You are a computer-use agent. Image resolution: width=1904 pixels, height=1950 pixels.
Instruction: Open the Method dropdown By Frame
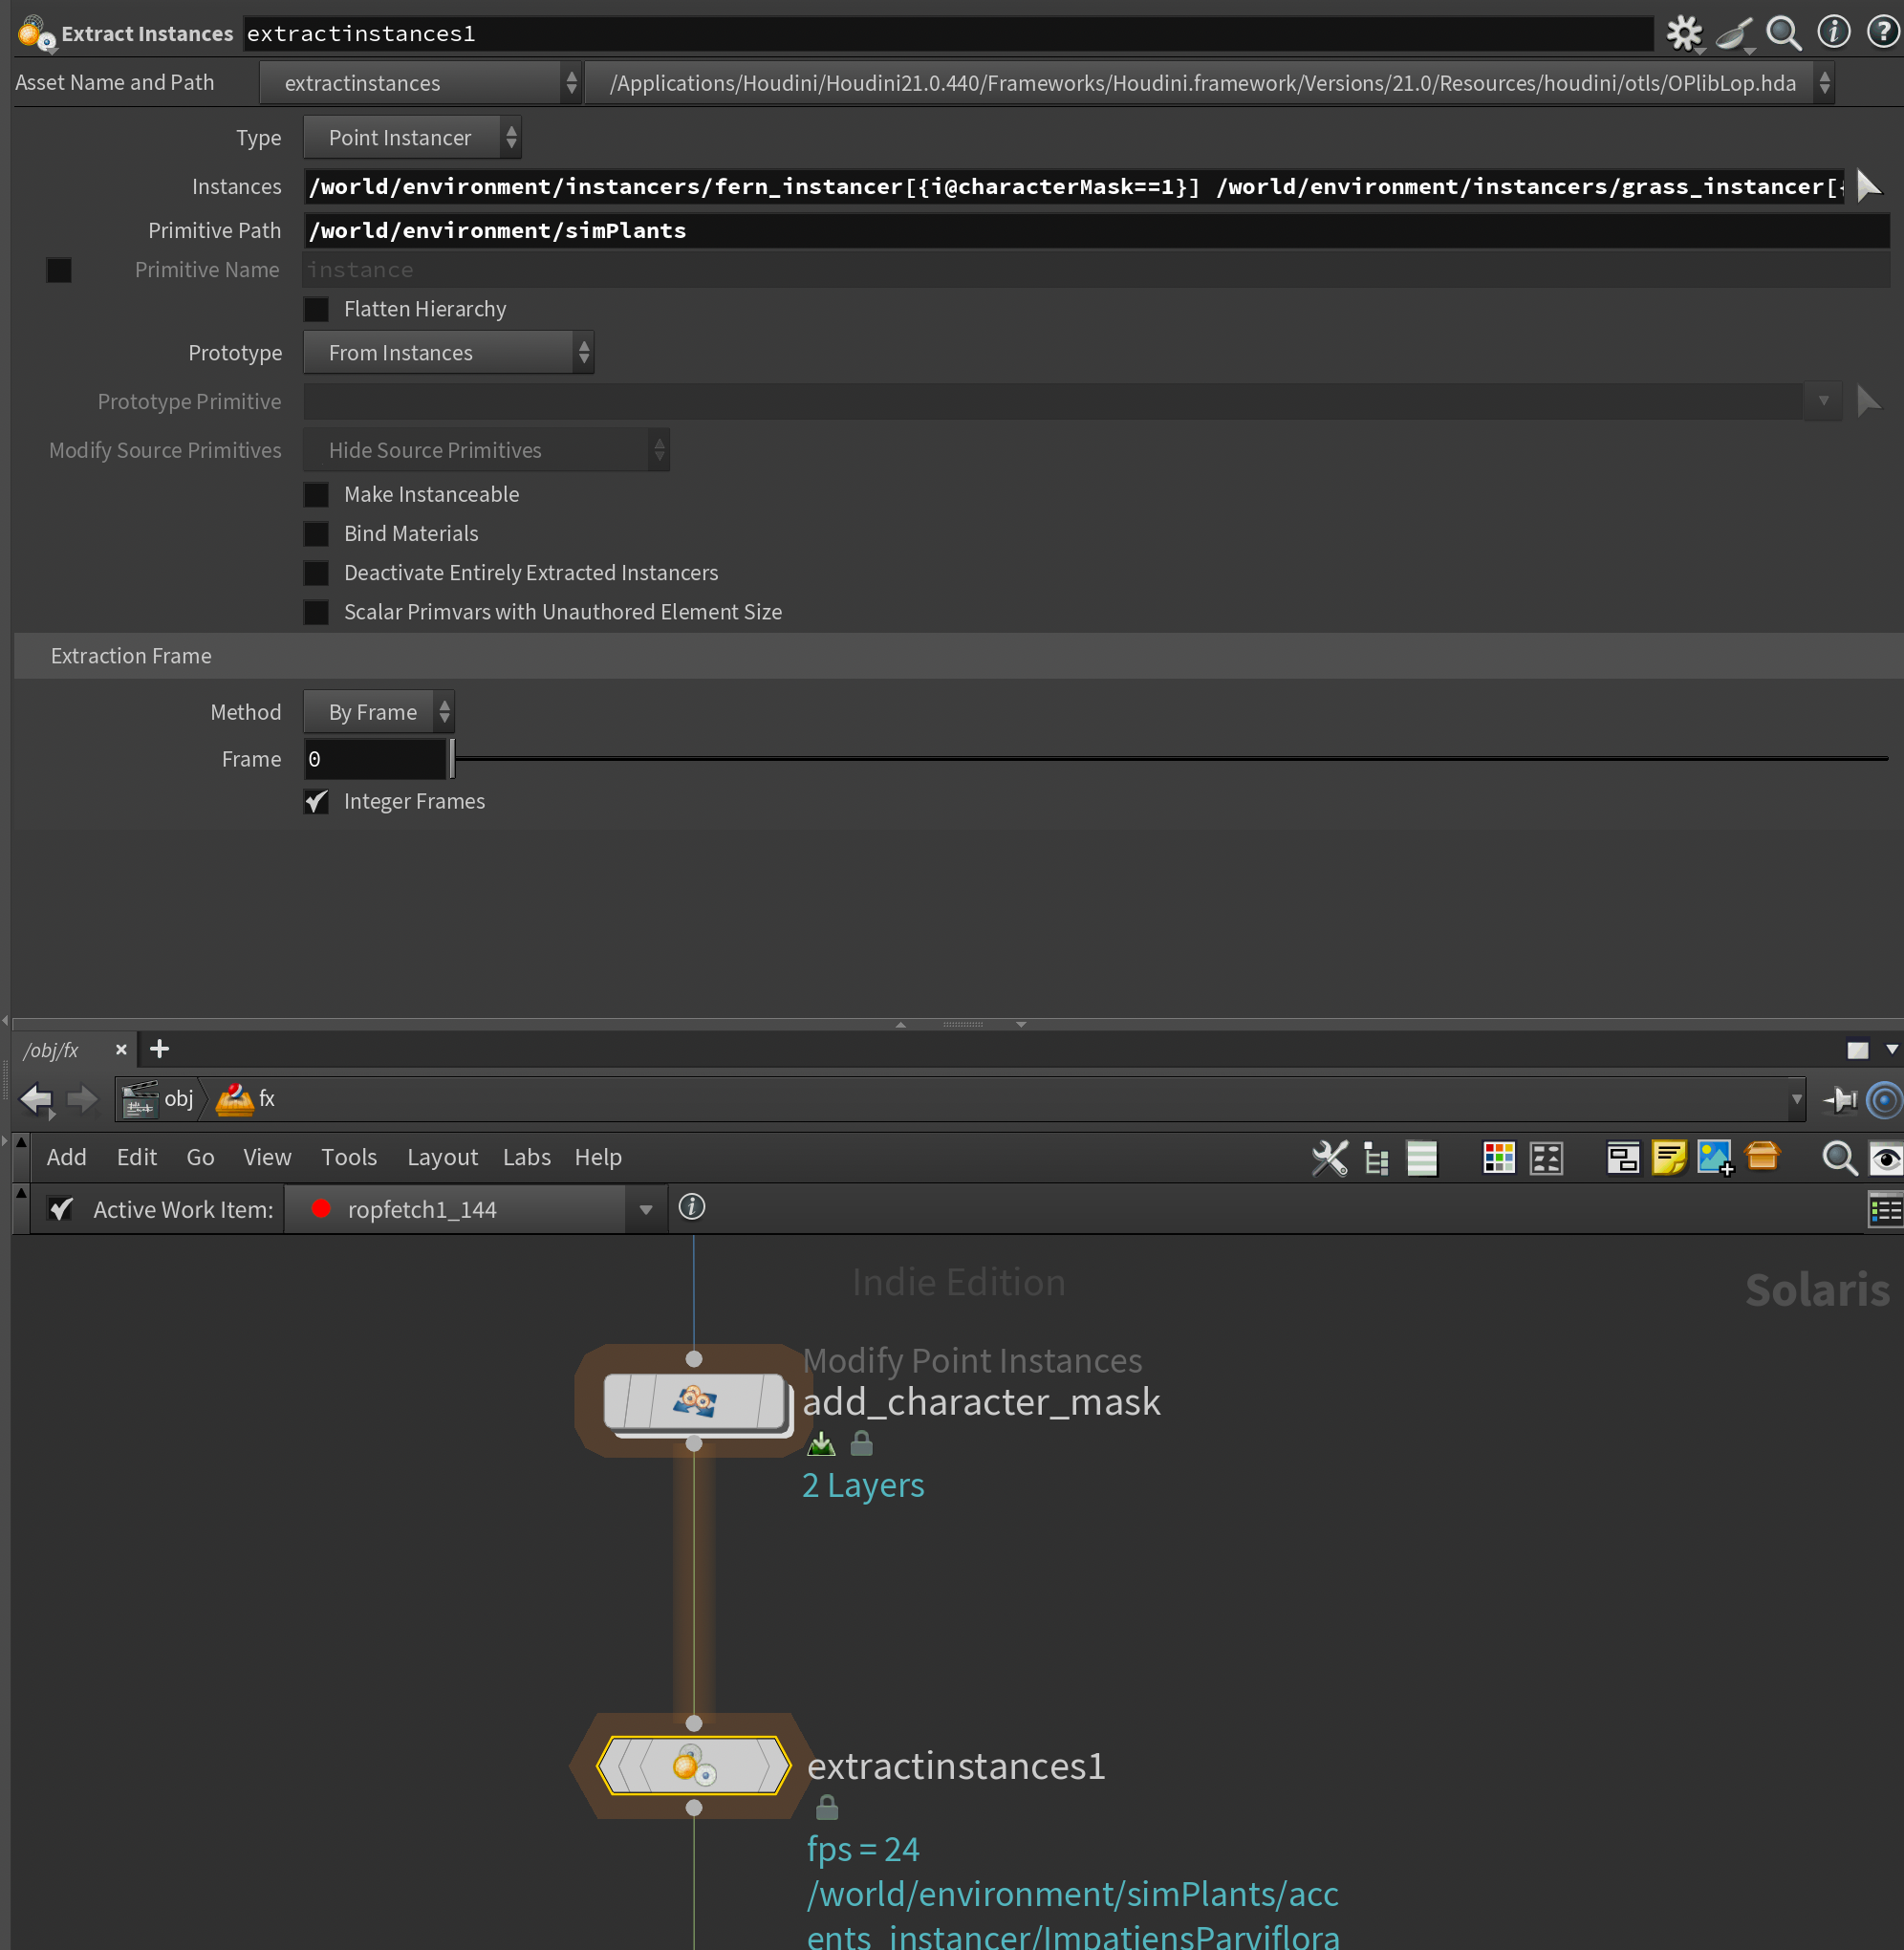tap(378, 712)
